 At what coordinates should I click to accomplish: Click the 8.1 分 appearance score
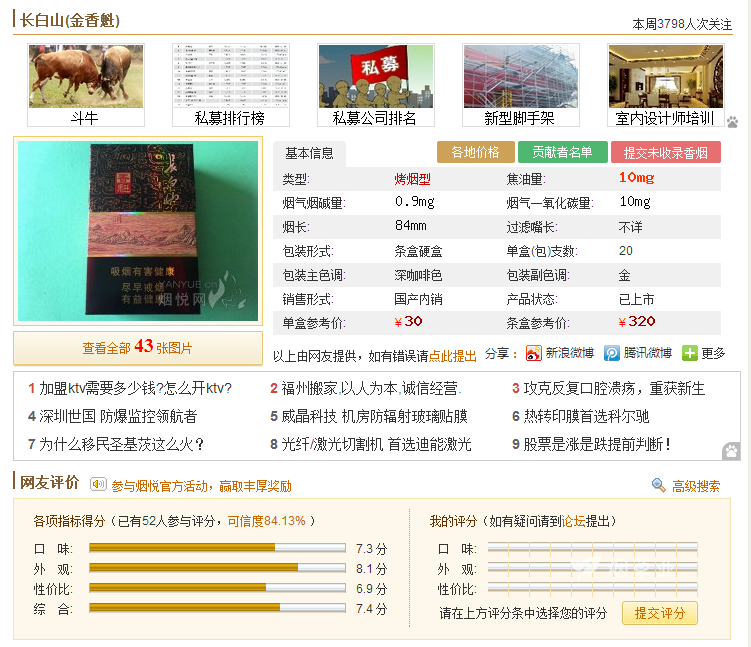click(x=371, y=568)
